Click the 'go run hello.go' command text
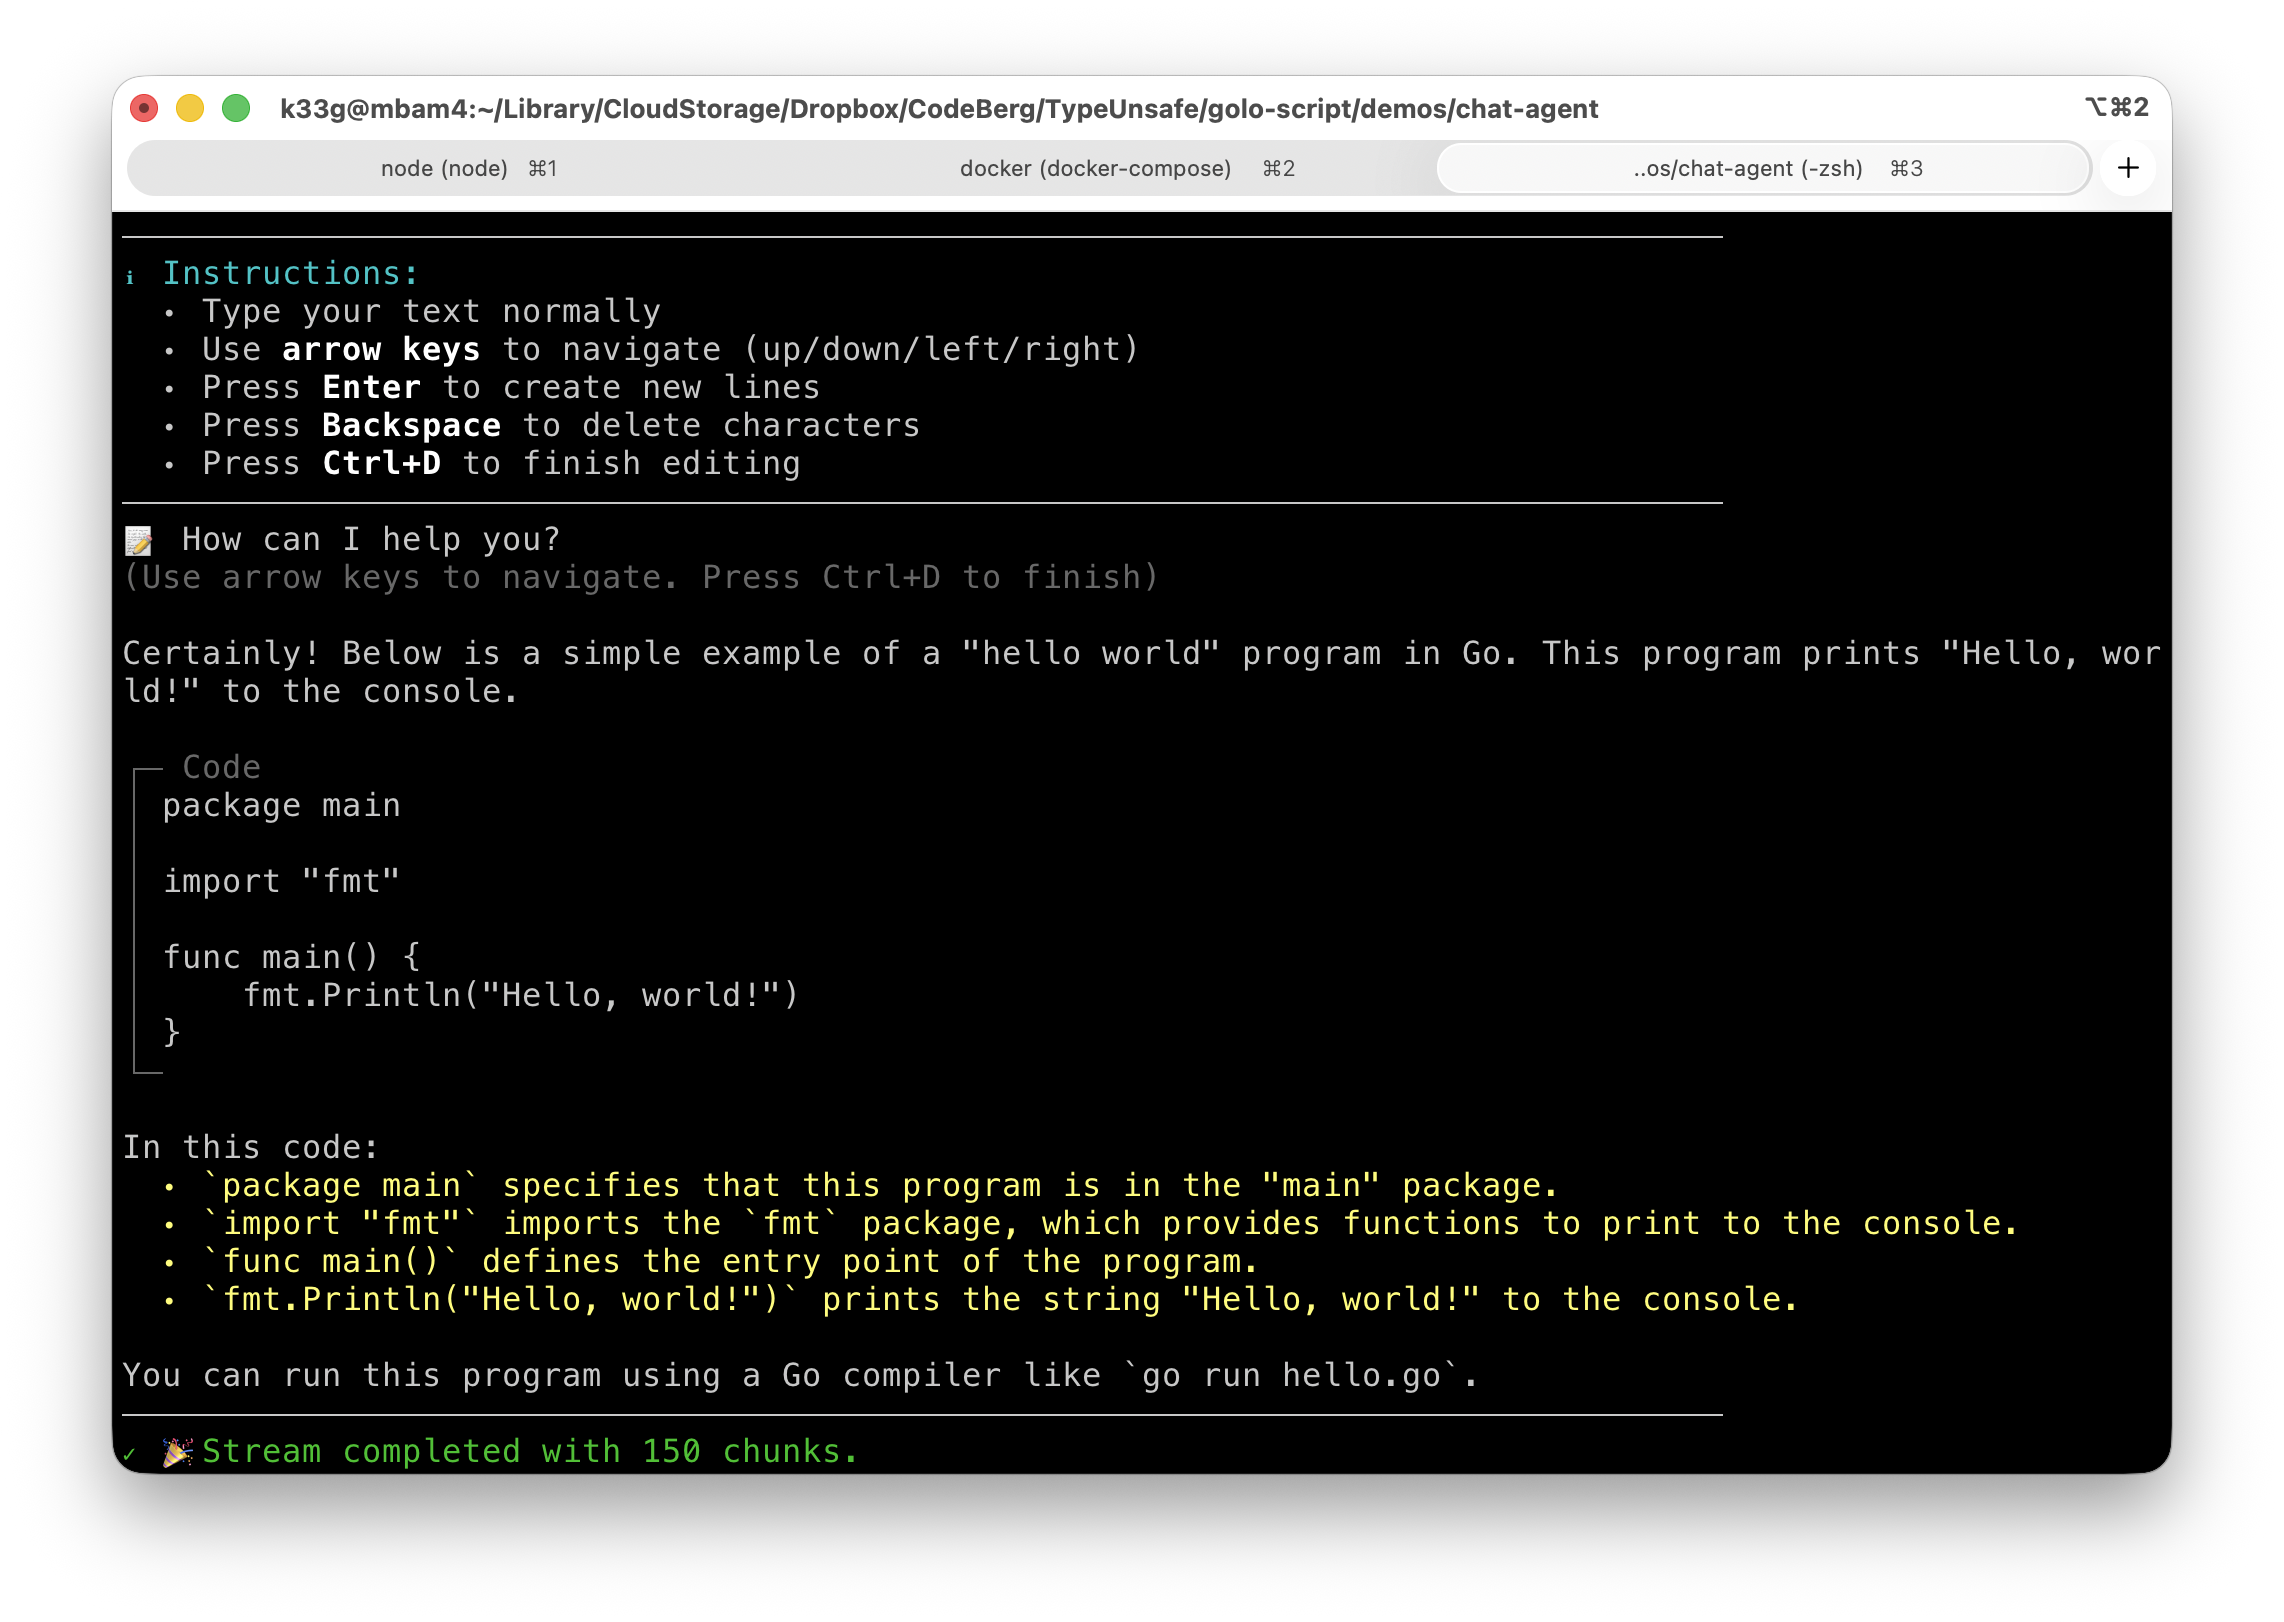Screen dimensions: 2284x1622 click(x=1291, y=1375)
